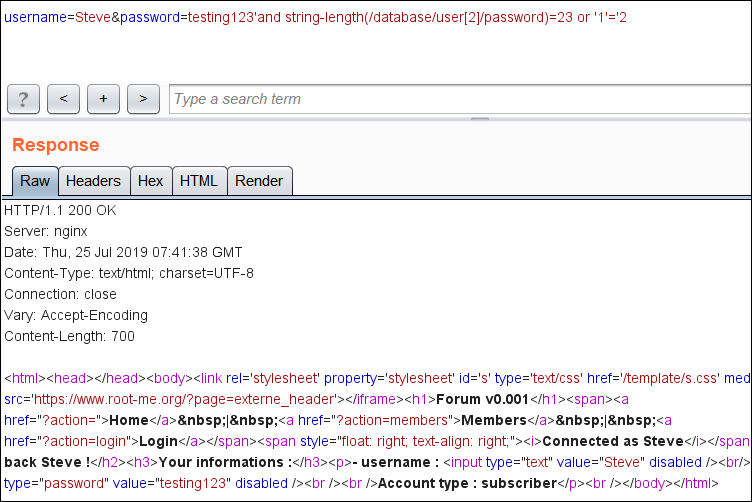The width and height of the screenshot is (752, 502).
Task: Go to previous search match button
Action: [x=63, y=99]
